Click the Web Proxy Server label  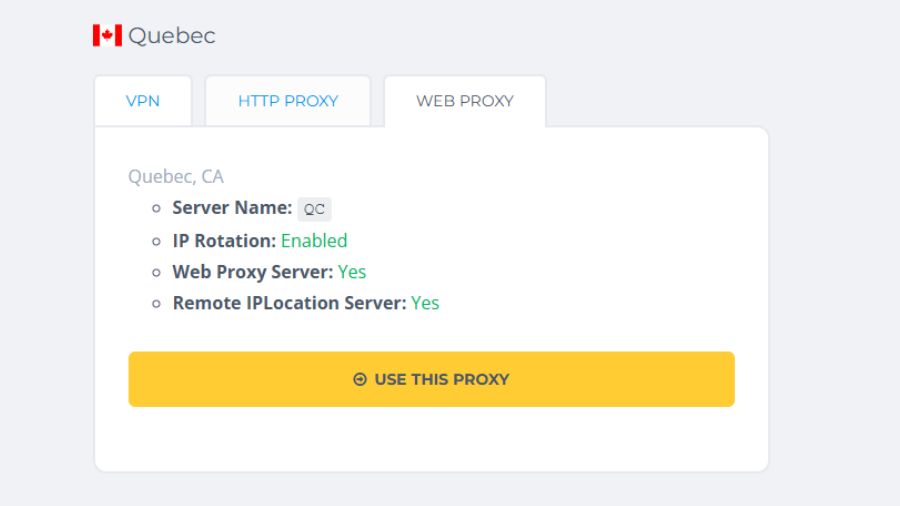(x=252, y=271)
